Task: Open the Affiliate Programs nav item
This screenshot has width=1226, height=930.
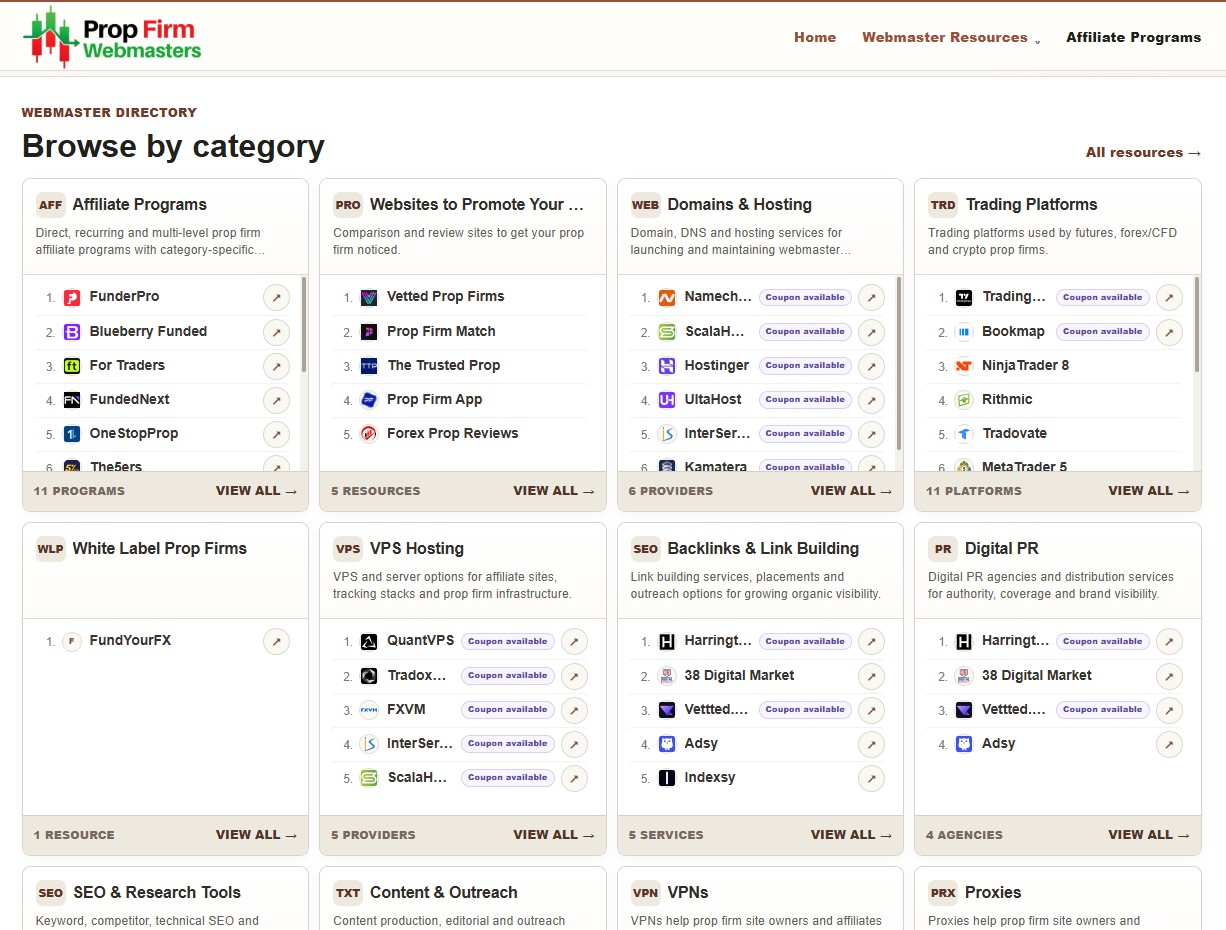Action: pos(1133,37)
